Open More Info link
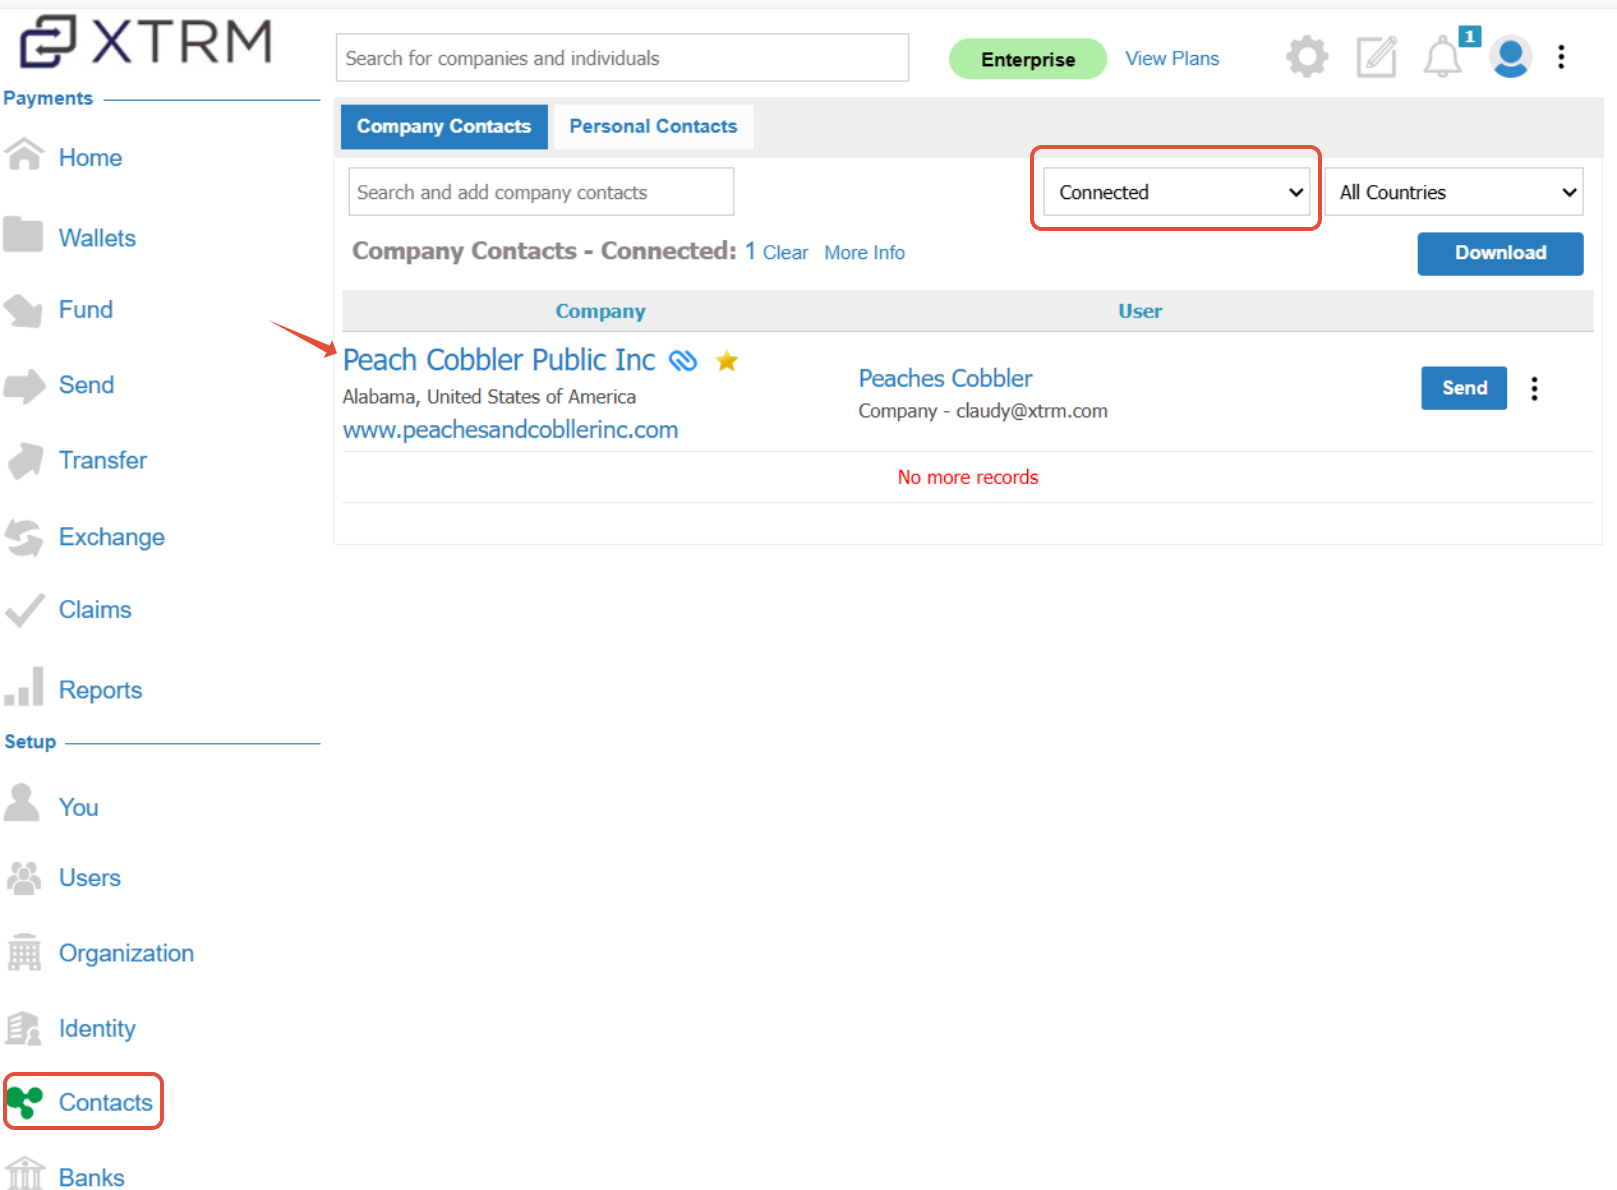This screenshot has width=1617, height=1190. [x=864, y=253]
